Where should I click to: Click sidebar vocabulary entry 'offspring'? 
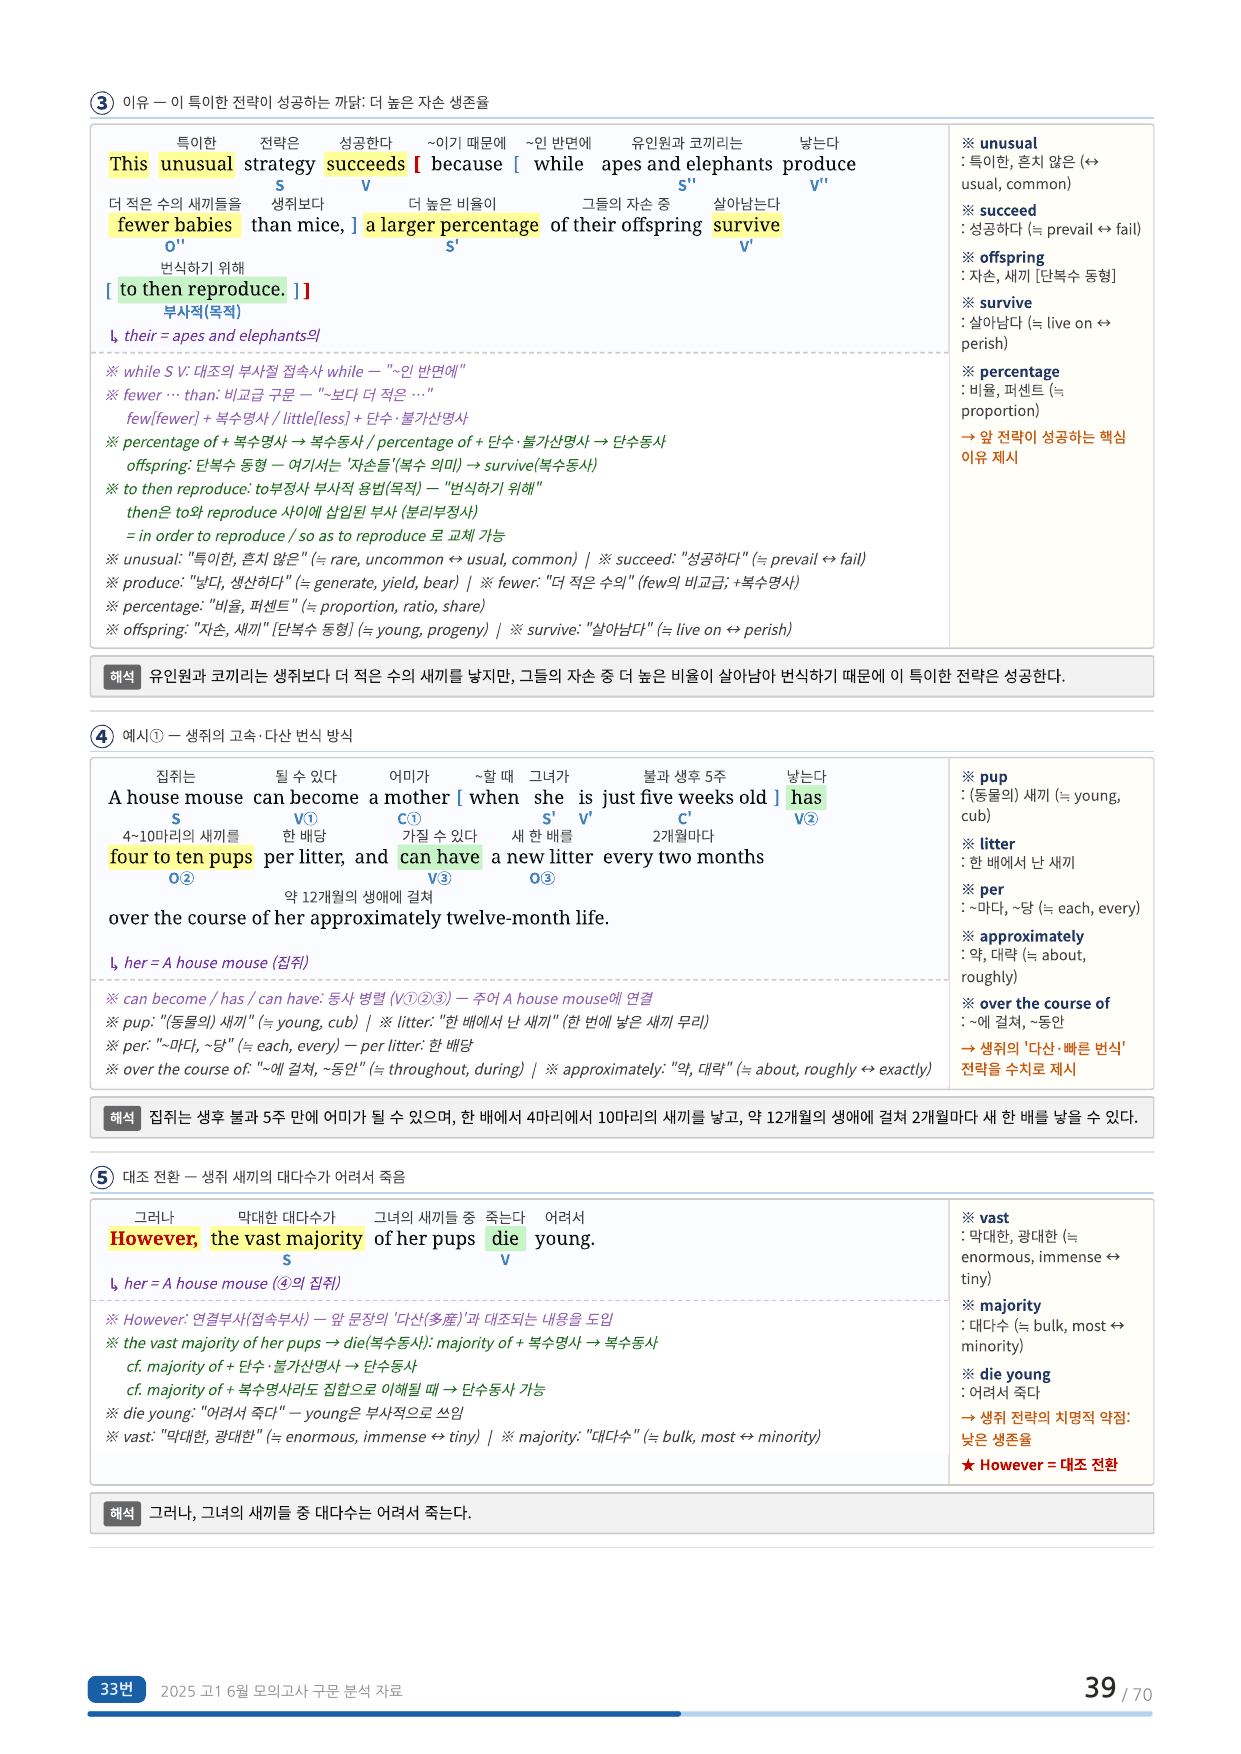(x=1011, y=258)
